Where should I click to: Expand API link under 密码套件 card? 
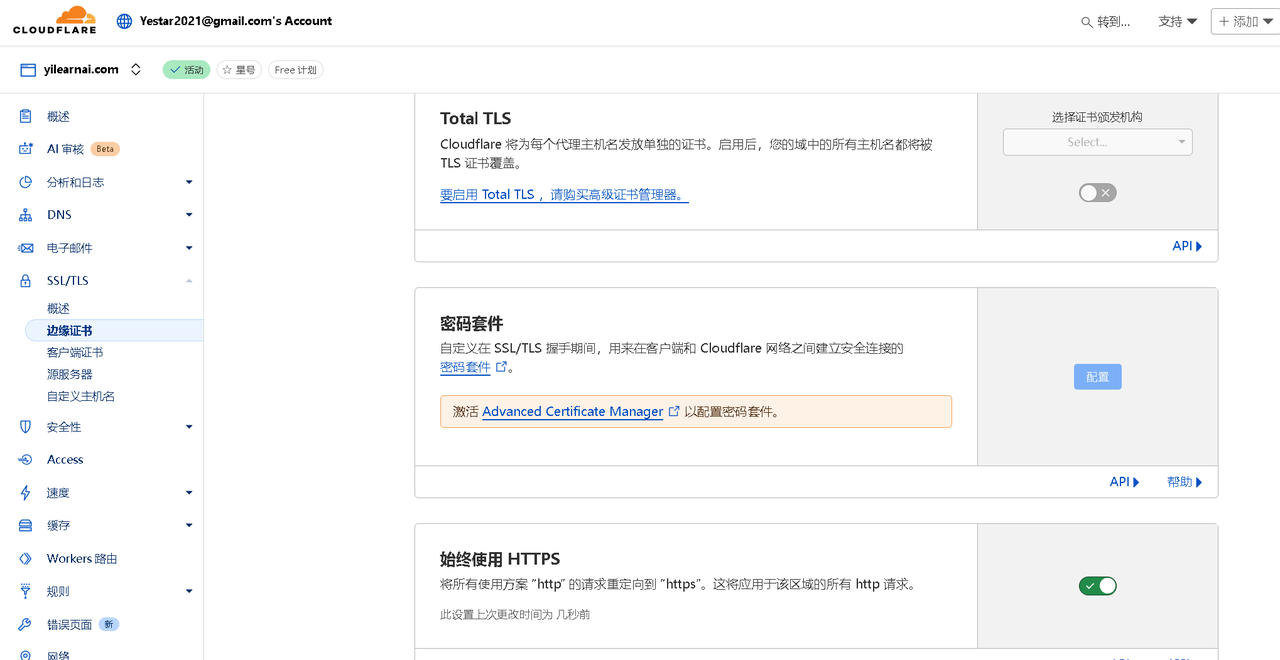(x=1124, y=482)
